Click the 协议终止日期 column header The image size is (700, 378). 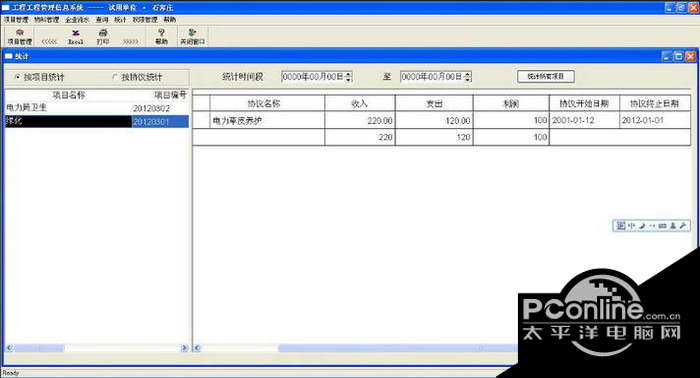pyautogui.click(x=655, y=104)
